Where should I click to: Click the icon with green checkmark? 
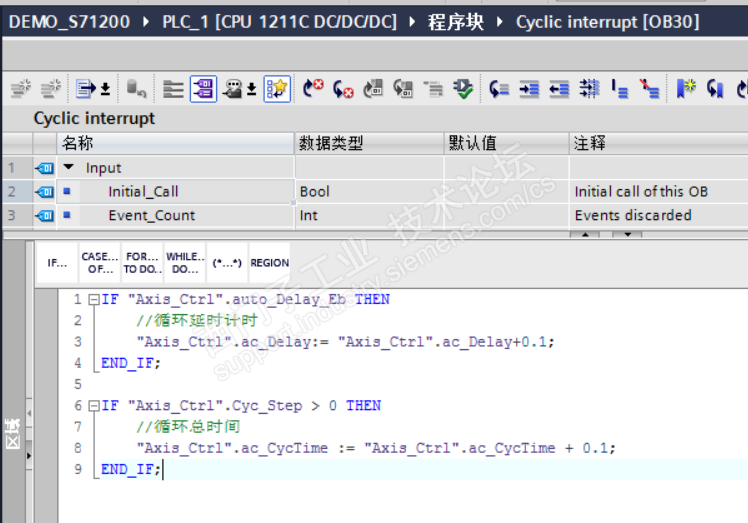(463, 89)
